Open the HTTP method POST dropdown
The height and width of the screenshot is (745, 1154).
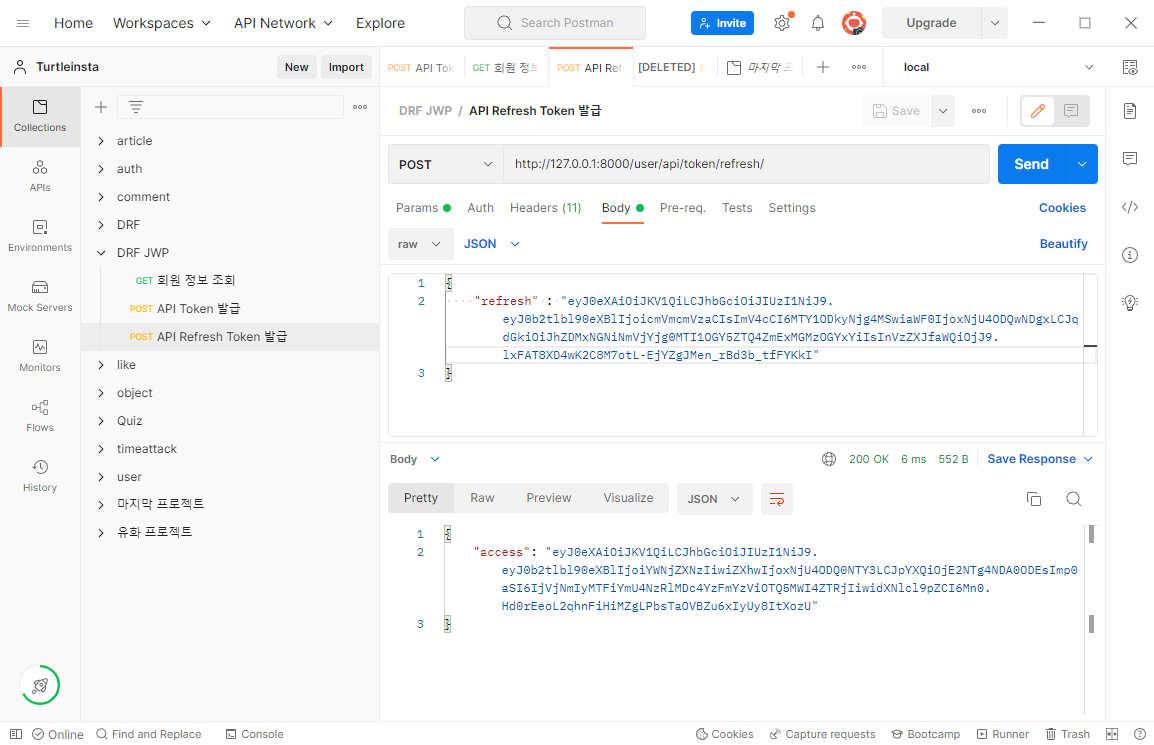(445, 164)
